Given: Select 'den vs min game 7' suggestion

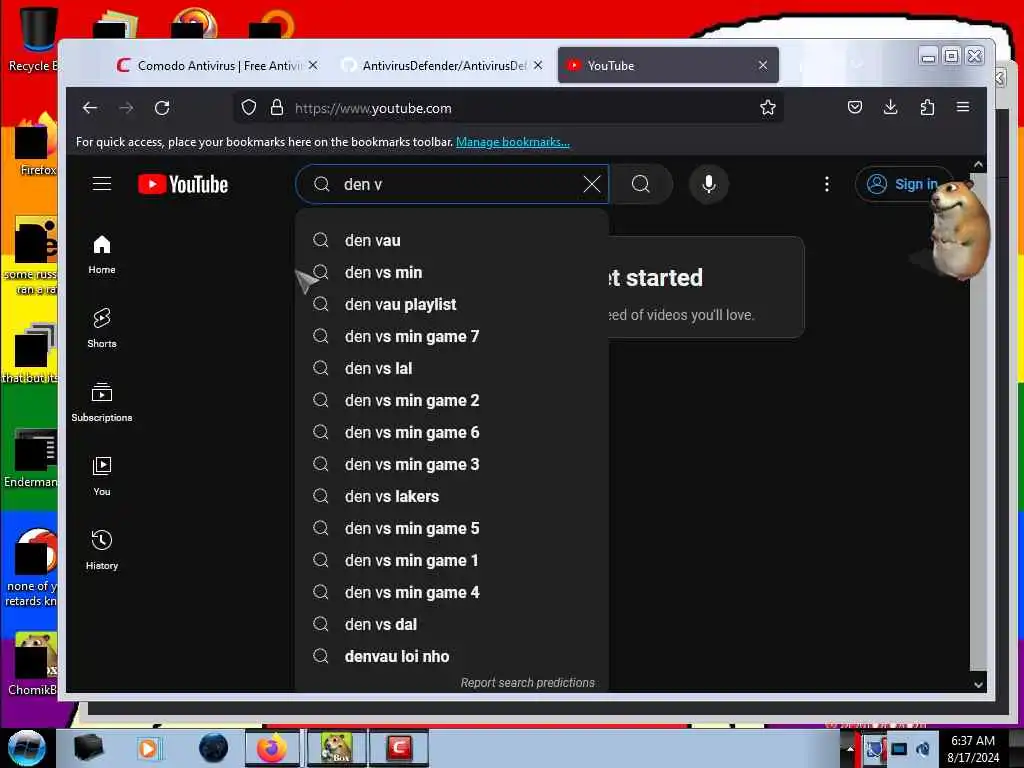Looking at the screenshot, I should click(452, 336).
